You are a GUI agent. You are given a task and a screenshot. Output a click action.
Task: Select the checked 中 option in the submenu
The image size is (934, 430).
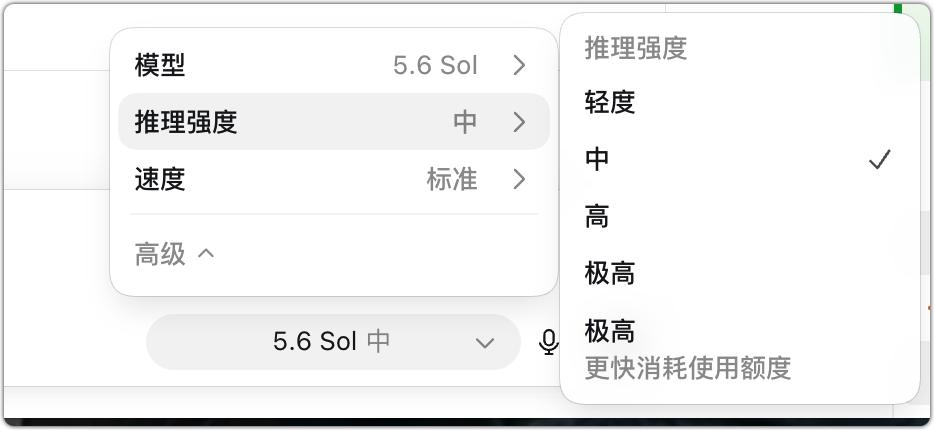pos(740,159)
